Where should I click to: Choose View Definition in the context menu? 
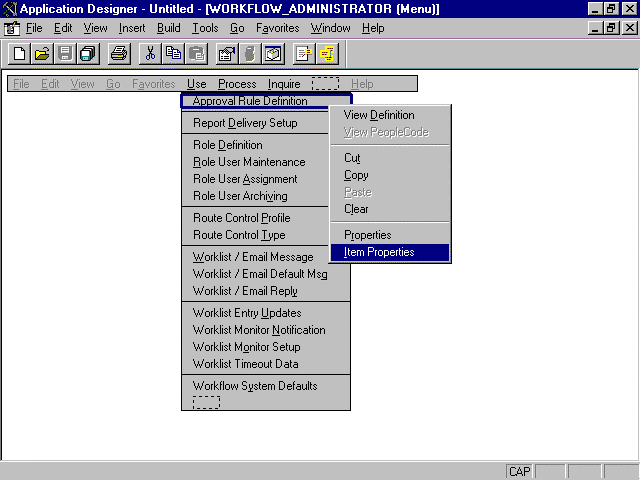coord(390,116)
